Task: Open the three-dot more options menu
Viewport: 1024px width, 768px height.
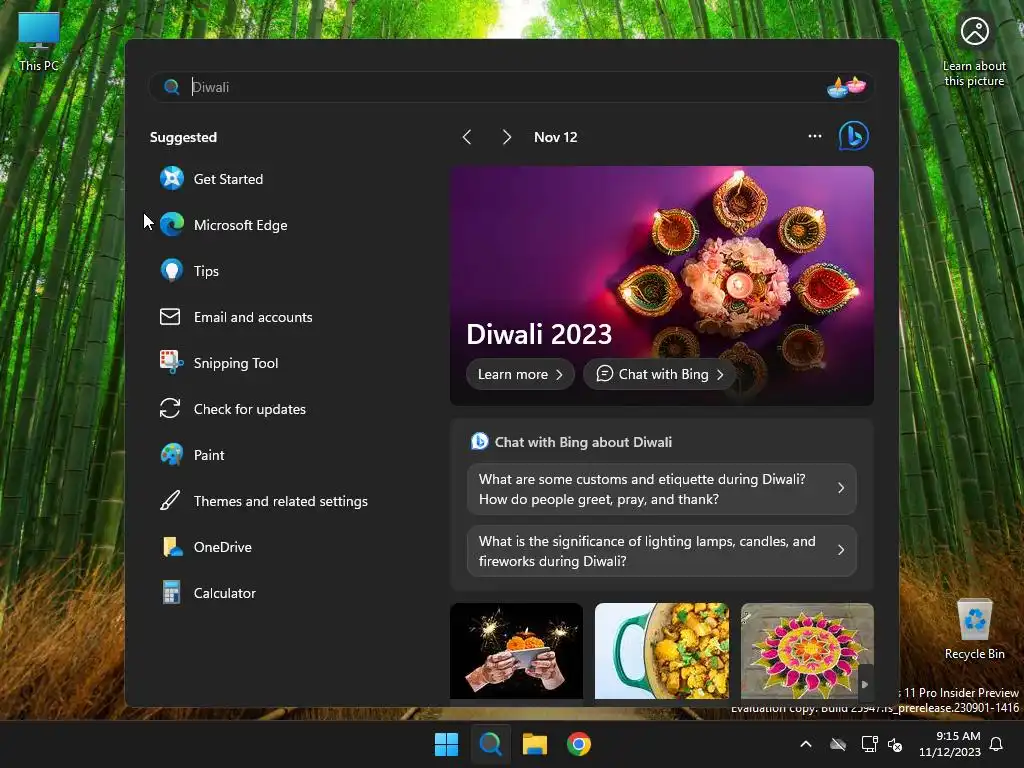Action: (x=814, y=136)
